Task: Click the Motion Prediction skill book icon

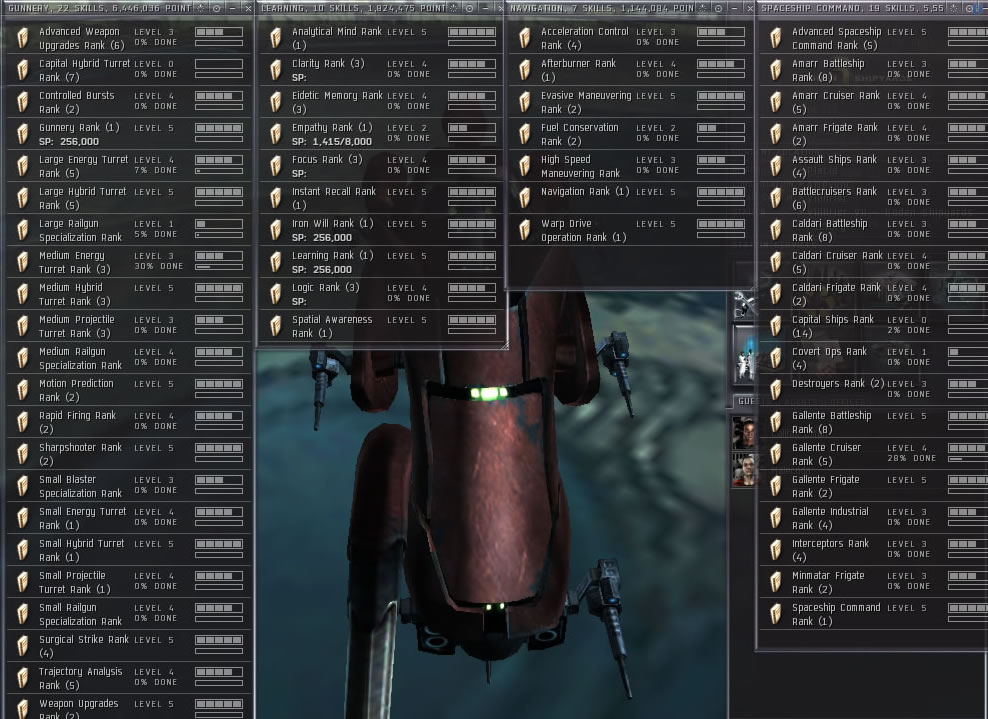Action: point(23,389)
